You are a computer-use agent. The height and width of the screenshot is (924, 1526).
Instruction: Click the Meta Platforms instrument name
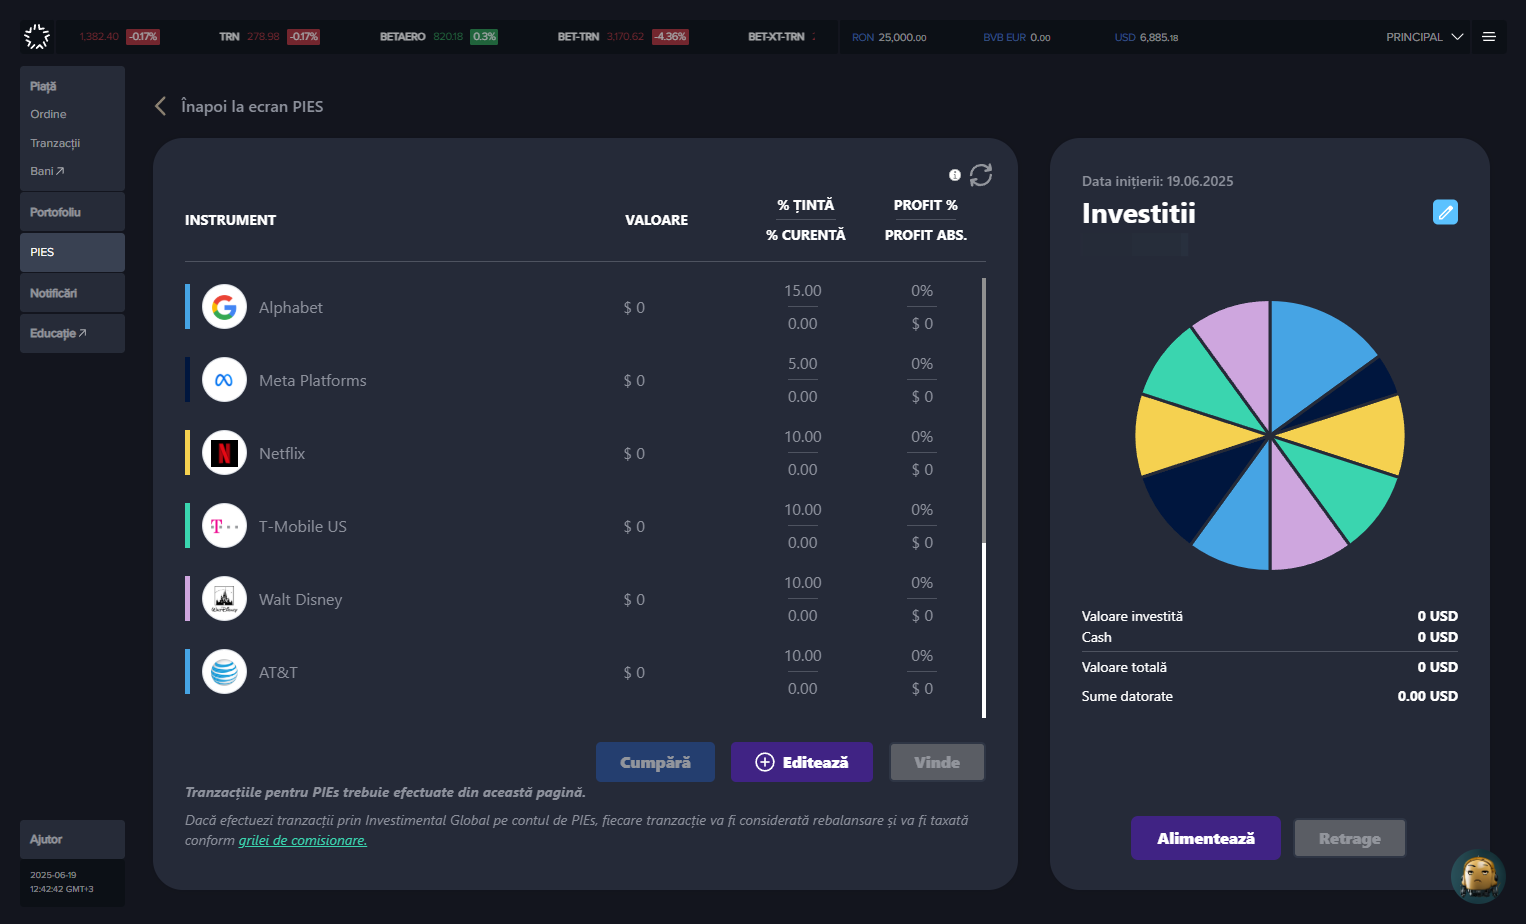(313, 380)
